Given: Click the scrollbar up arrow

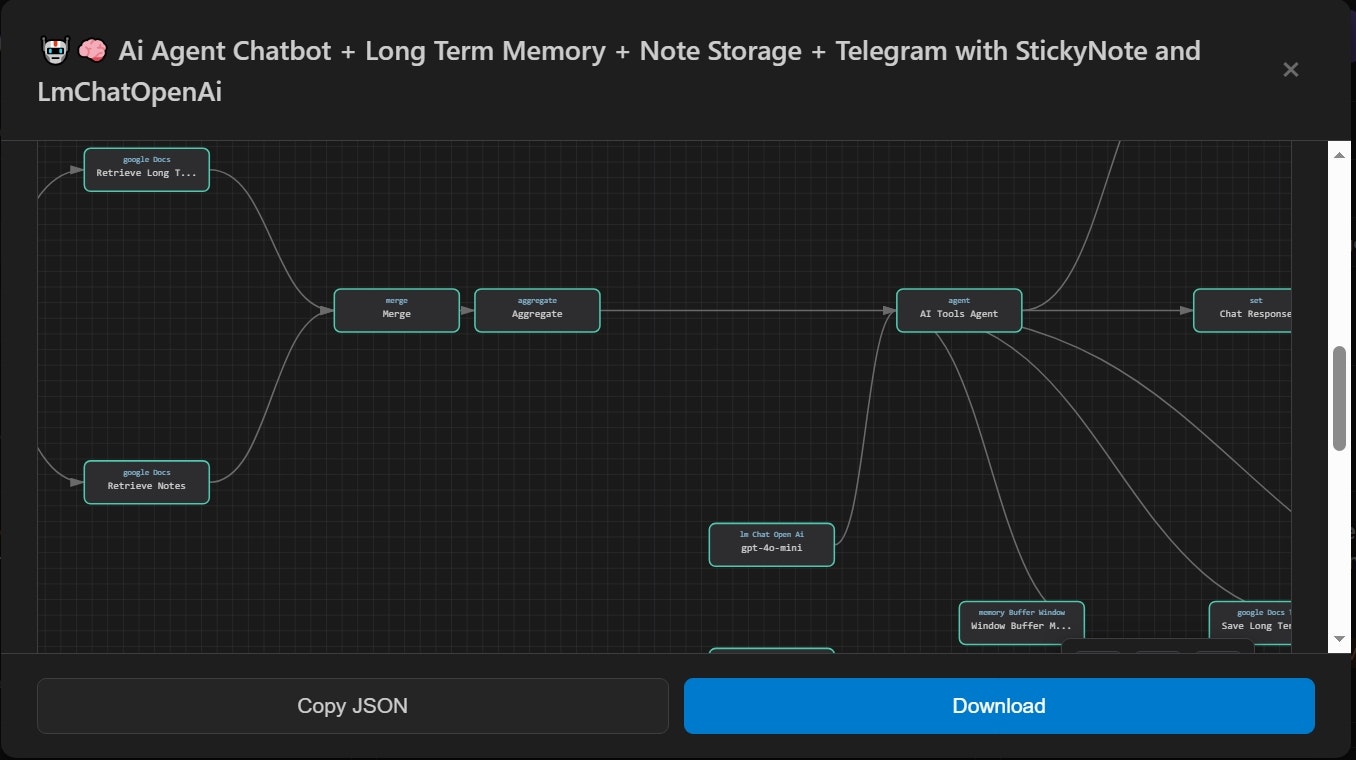Looking at the screenshot, I should (x=1338, y=153).
